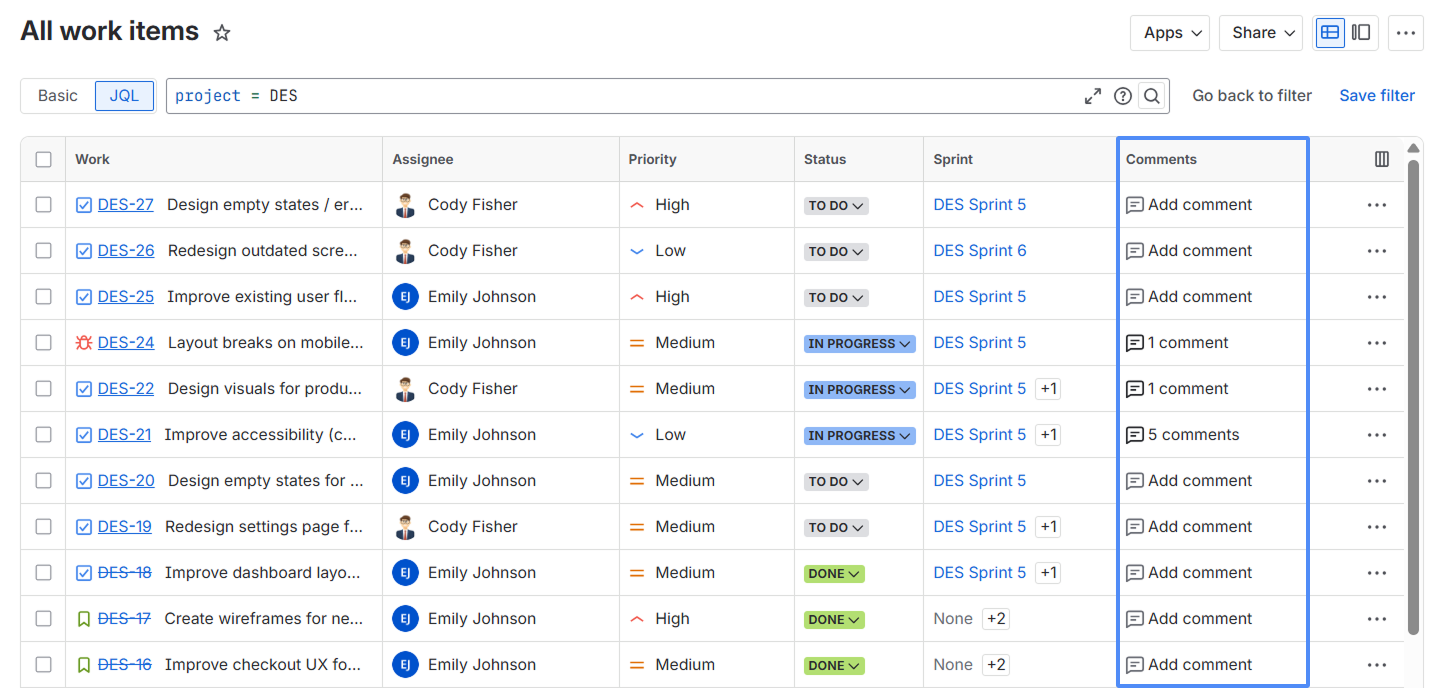Click the task icon on DES-27
Image resolution: width=1437 pixels, height=688 pixels.
click(84, 205)
